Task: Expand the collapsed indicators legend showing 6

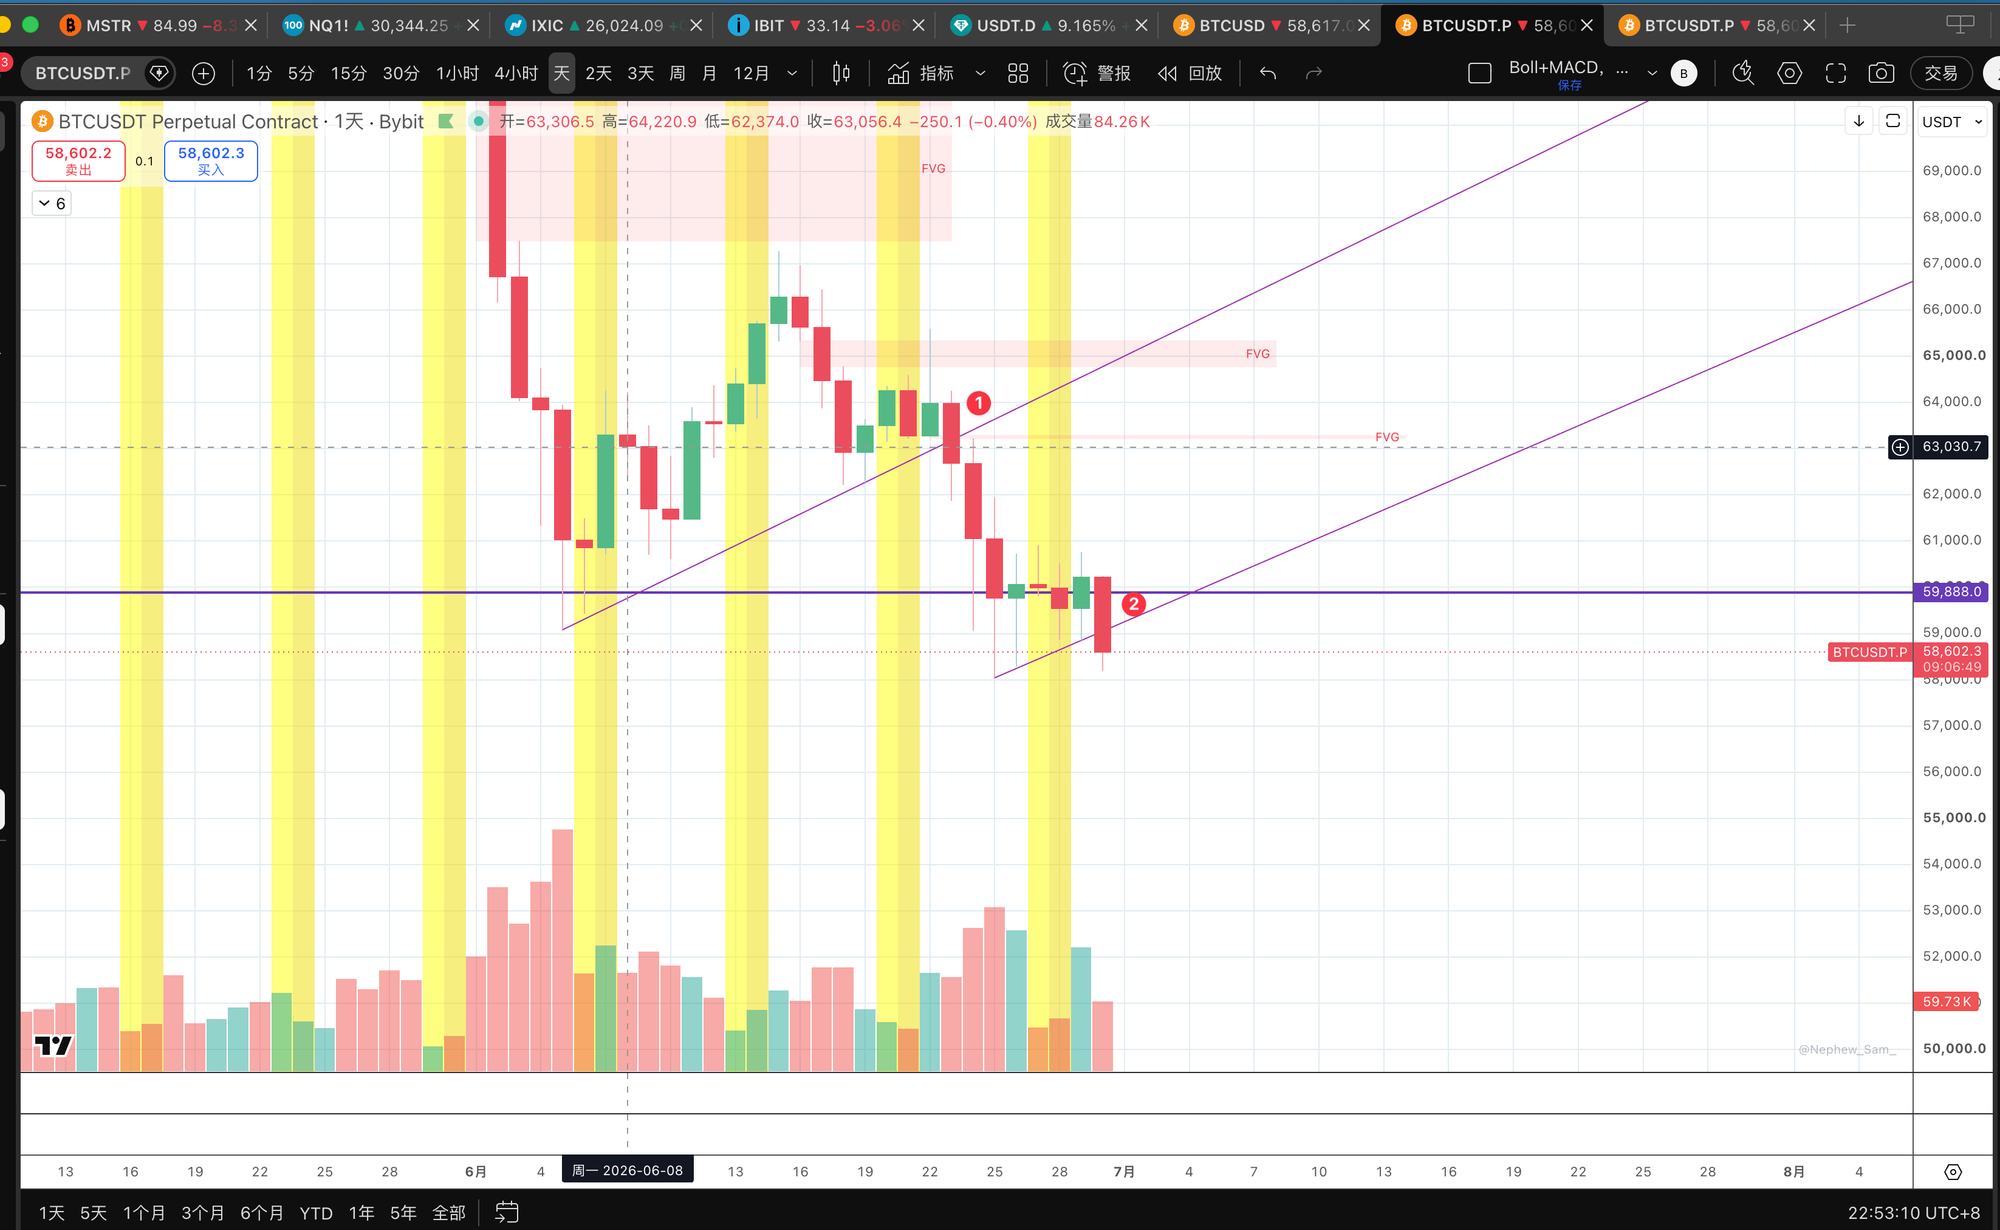Action: pyautogui.click(x=52, y=203)
